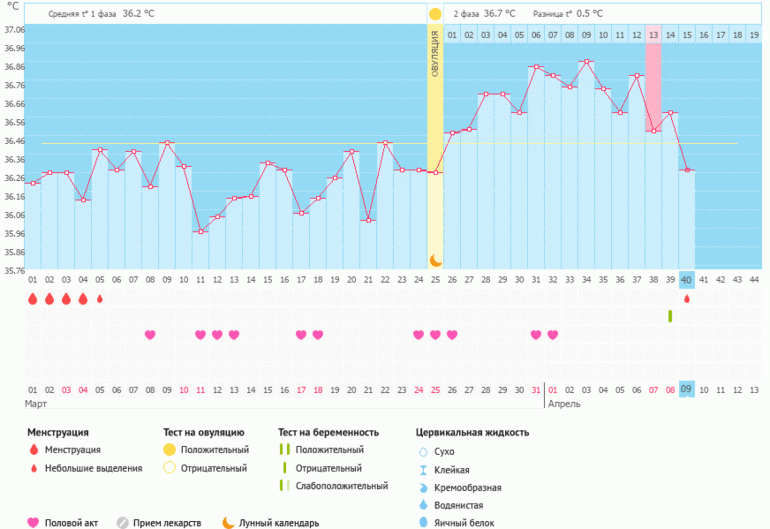The width and height of the screenshot is (770, 529).
Task: Click the temperature data point on cycle day 34
Action: pos(586,62)
